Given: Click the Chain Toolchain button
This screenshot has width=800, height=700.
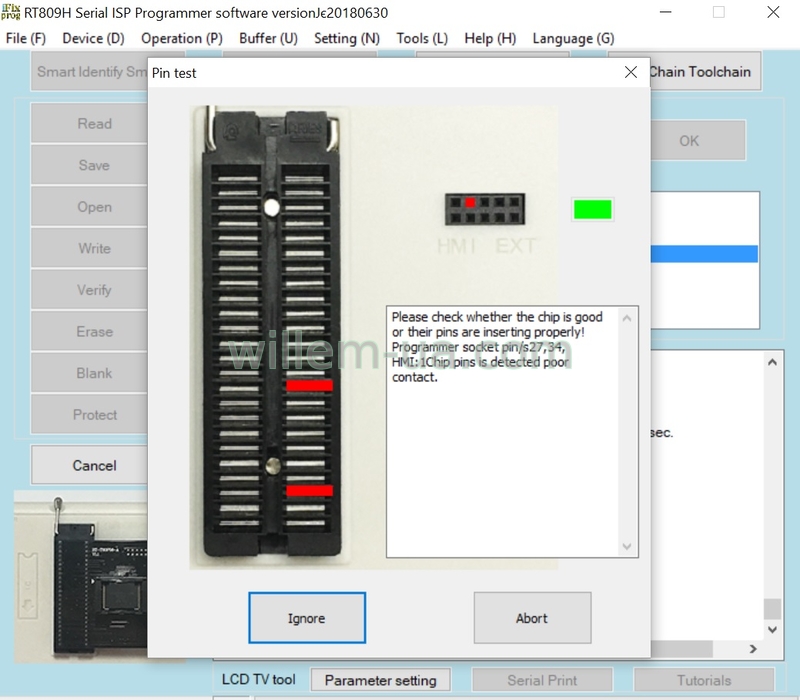Looking at the screenshot, I should [705, 71].
